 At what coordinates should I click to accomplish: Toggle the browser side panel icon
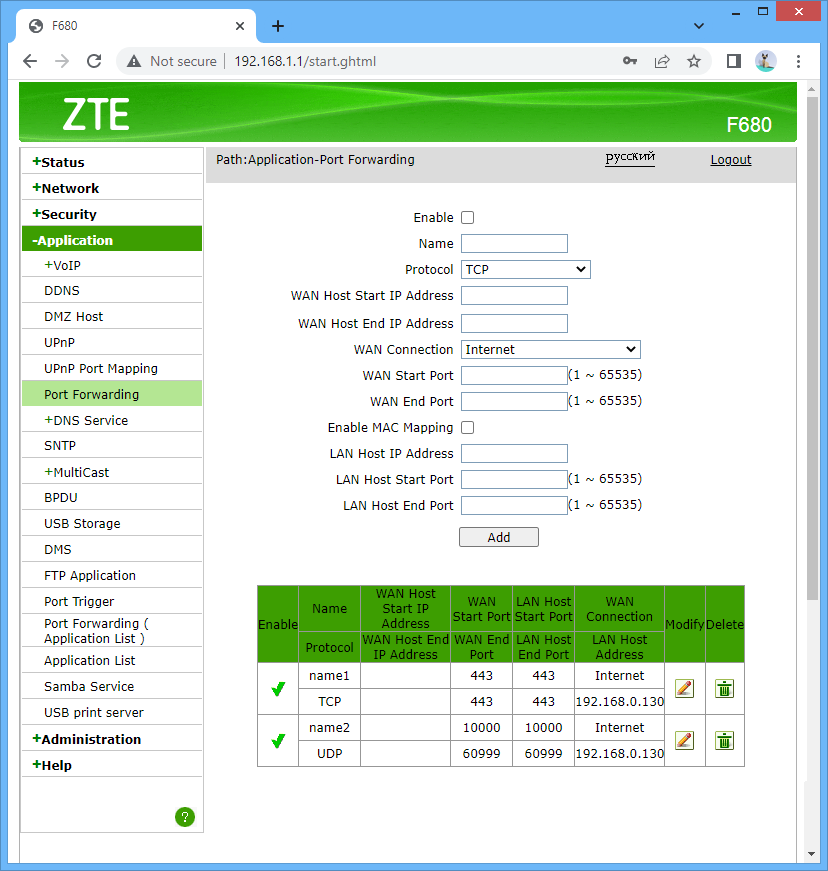(734, 61)
